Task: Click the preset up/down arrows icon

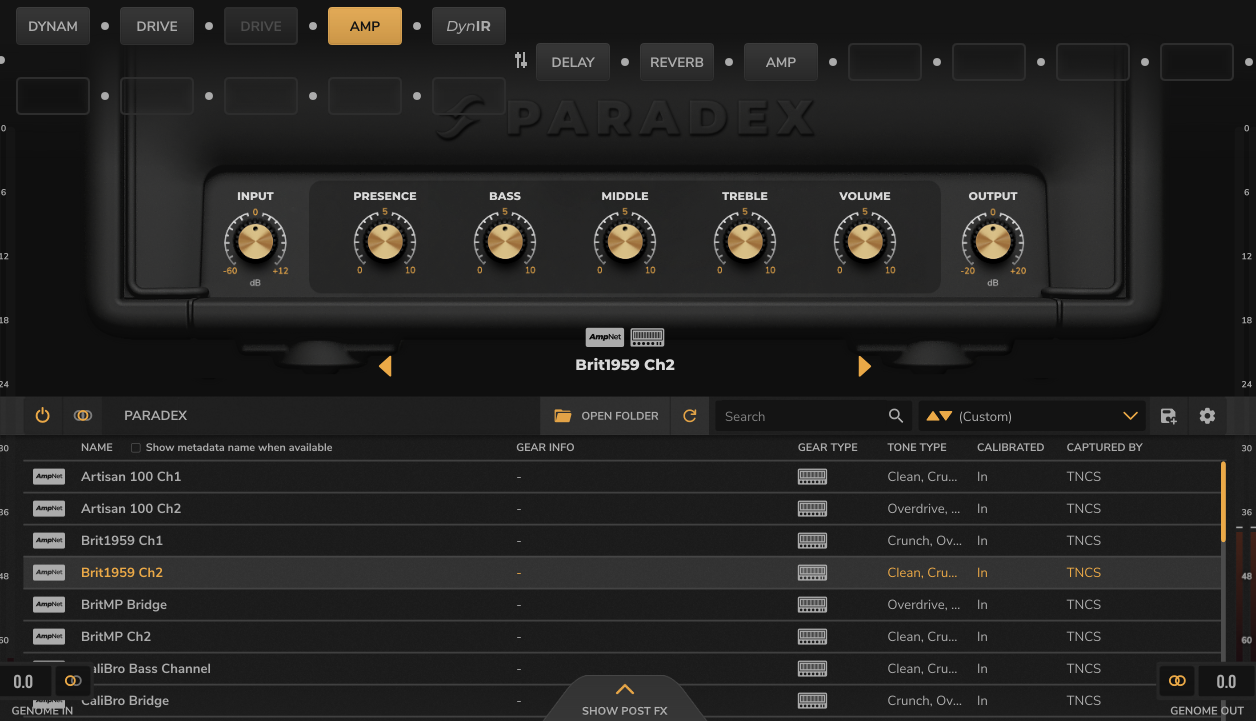Action: click(x=939, y=416)
